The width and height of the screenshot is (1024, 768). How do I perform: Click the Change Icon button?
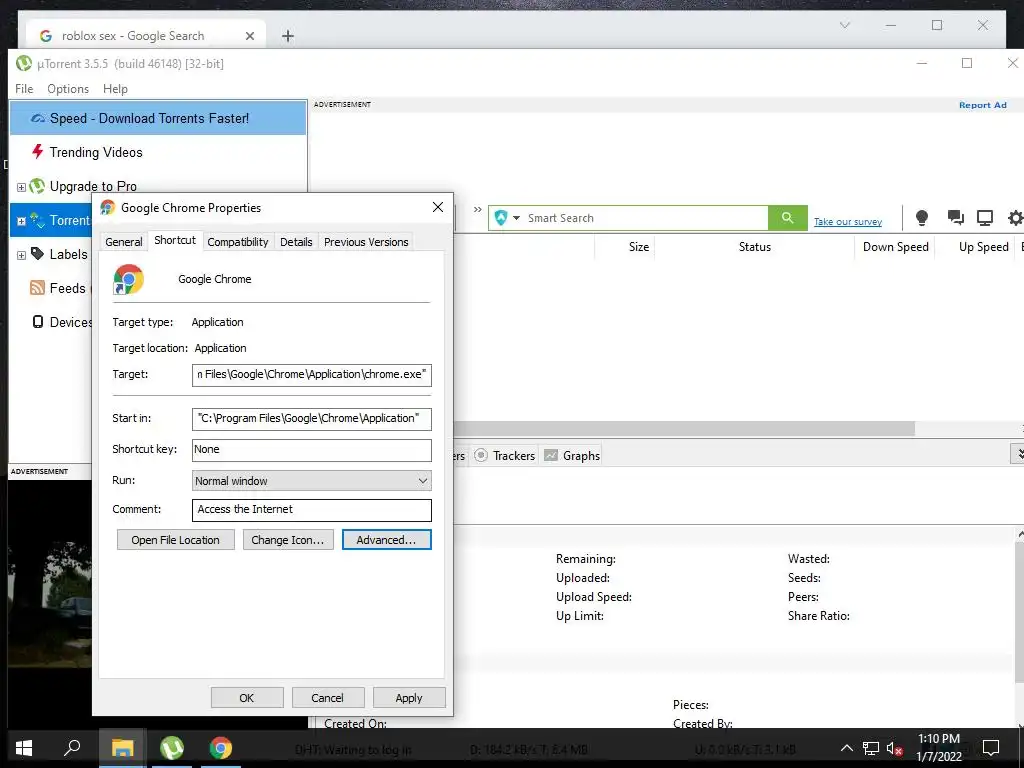pos(287,540)
